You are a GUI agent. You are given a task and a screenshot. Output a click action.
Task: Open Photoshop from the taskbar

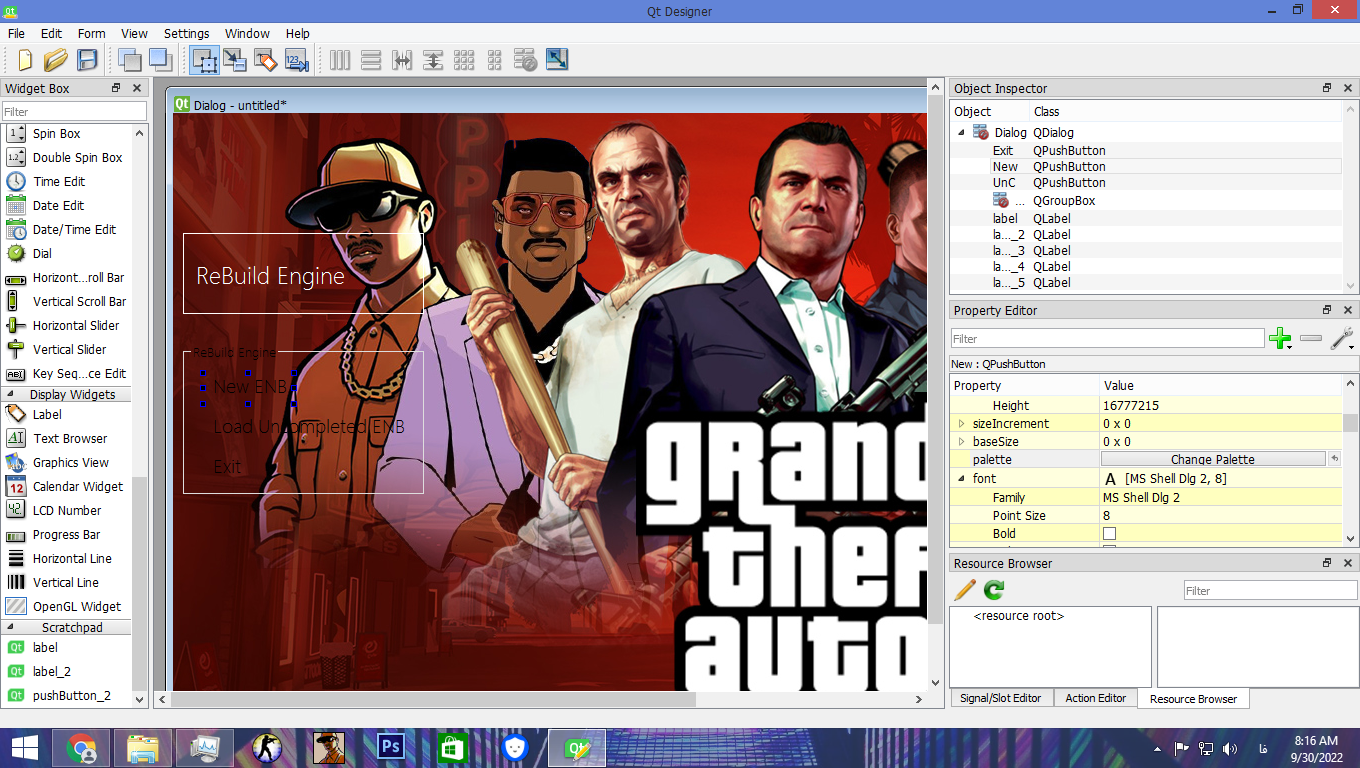tap(391, 747)
